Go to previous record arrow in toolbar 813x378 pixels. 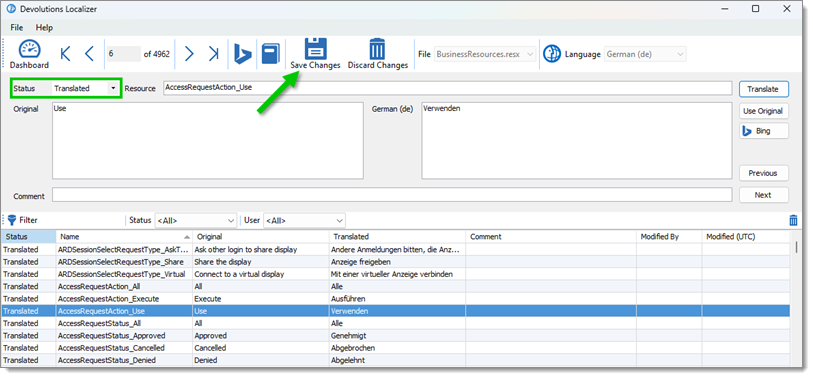(89, 53)
